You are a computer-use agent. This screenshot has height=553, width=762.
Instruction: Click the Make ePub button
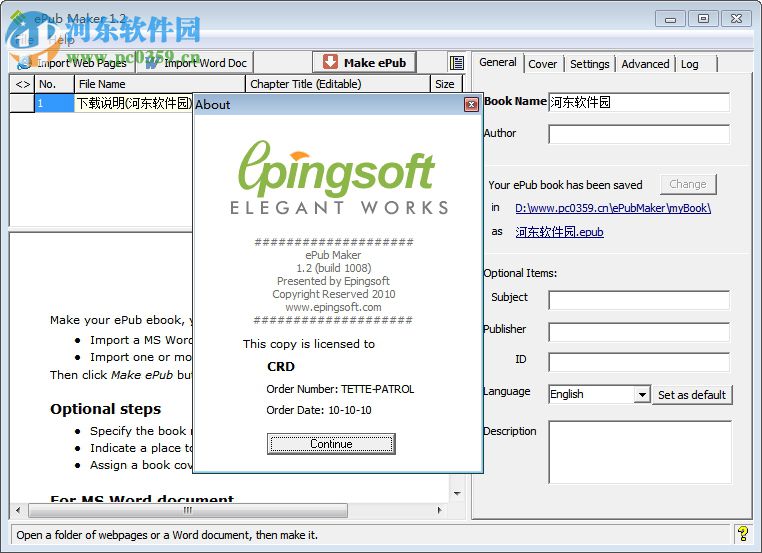pos(364,62)
